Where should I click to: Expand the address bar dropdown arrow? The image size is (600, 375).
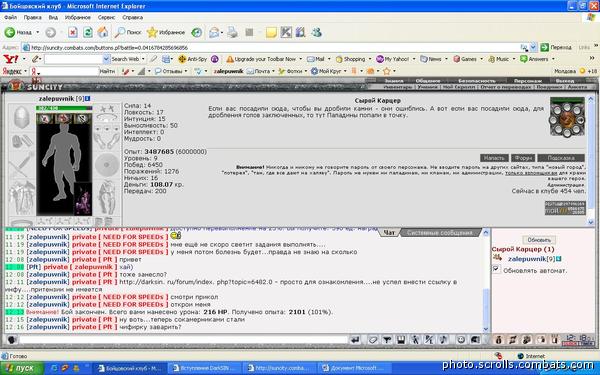click(533, 48)
